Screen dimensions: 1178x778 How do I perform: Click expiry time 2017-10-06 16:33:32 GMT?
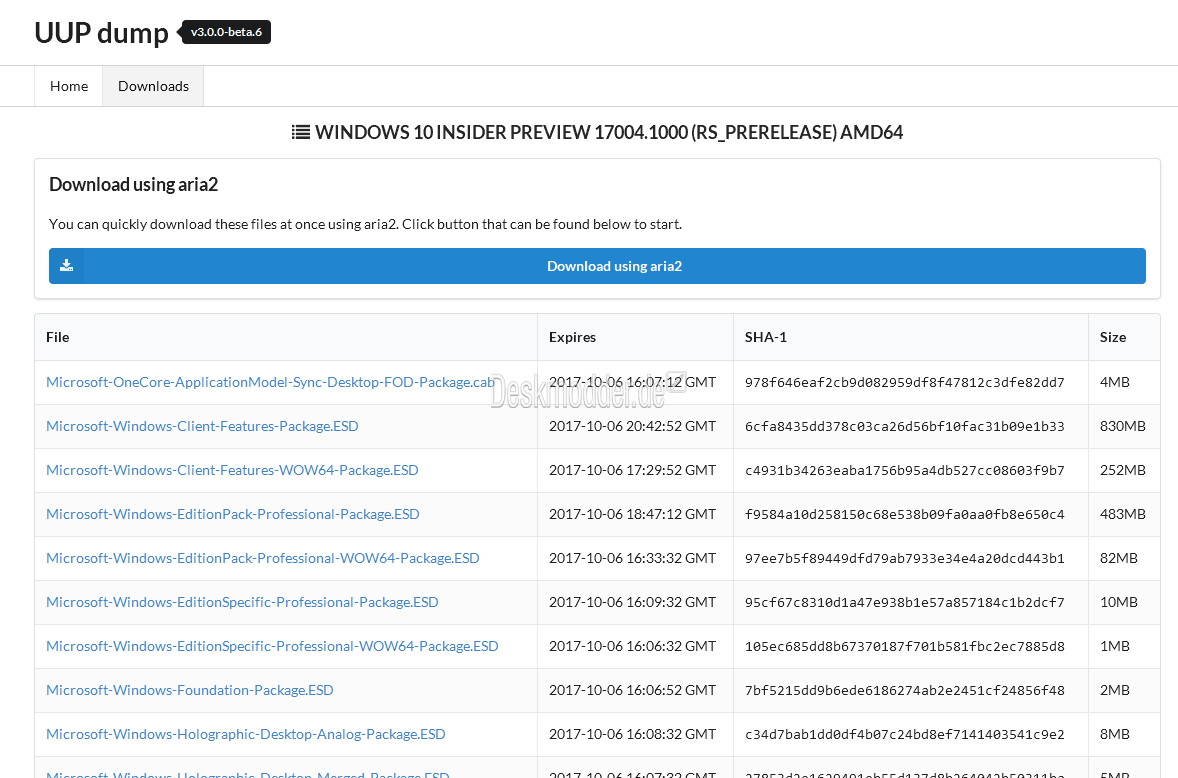pos(633,558)
